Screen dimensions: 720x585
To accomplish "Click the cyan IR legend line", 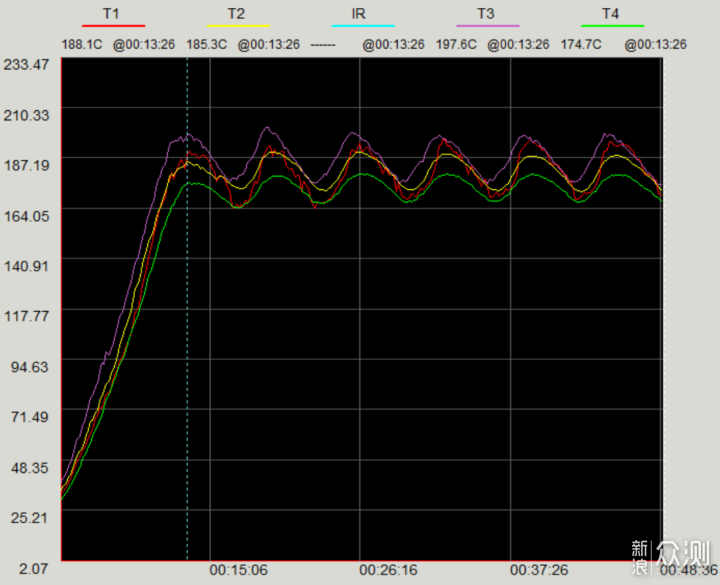I will 363,26.
